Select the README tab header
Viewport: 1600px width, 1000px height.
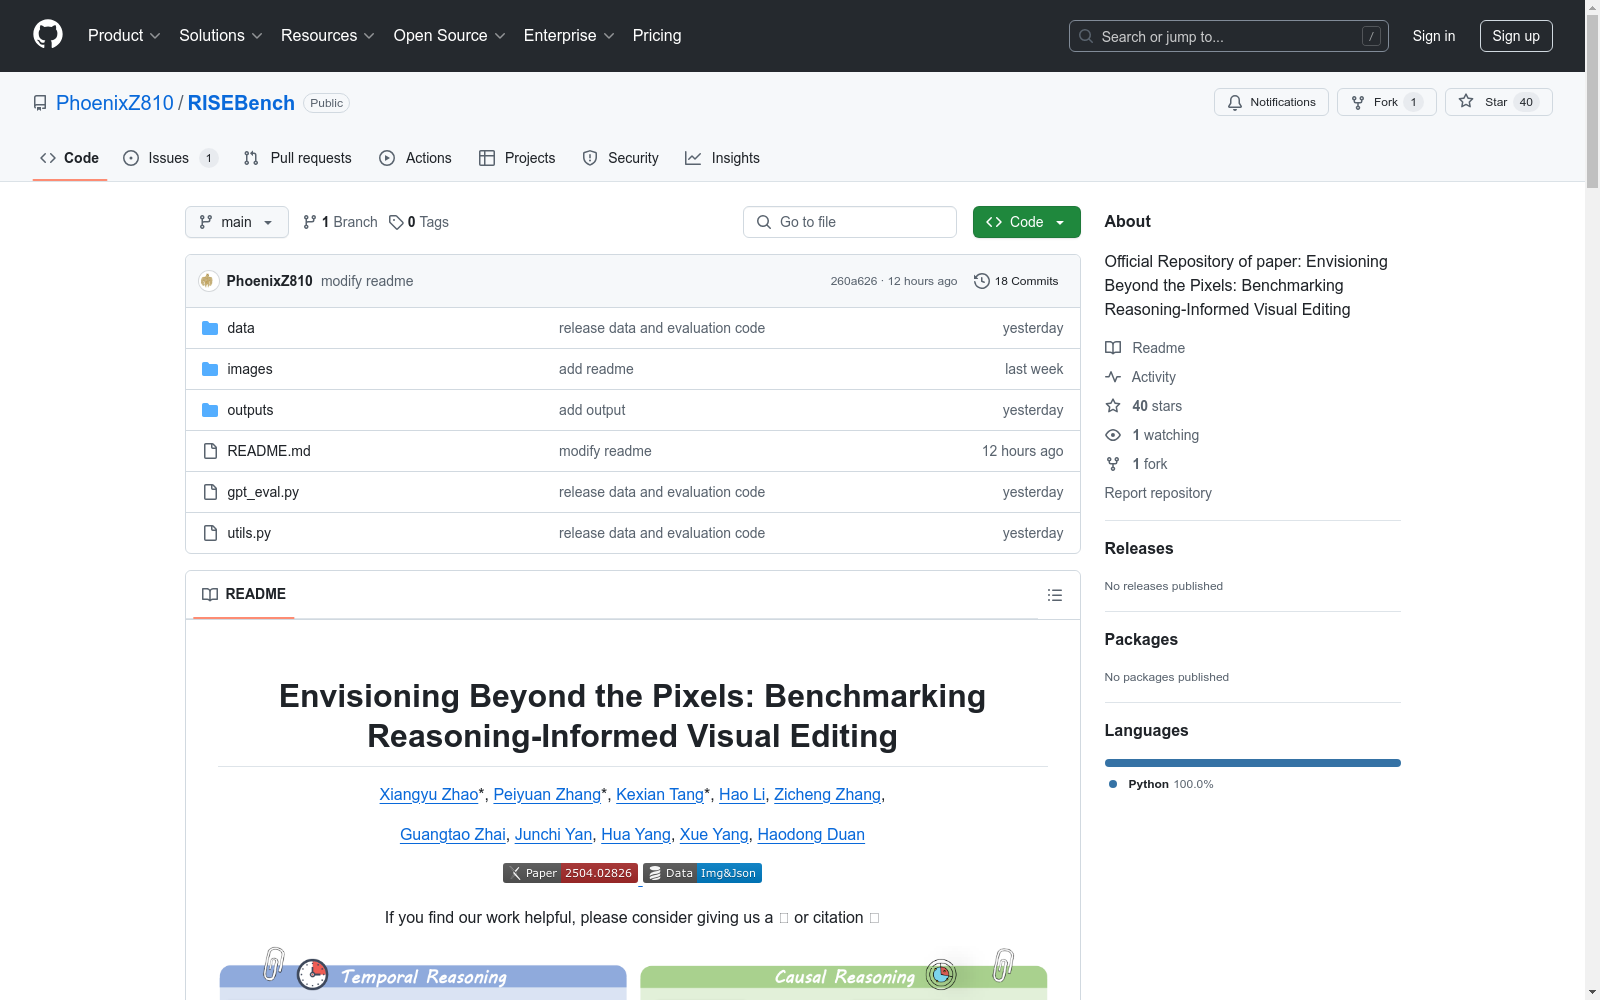pyautogui.click(x=244, y=594)
